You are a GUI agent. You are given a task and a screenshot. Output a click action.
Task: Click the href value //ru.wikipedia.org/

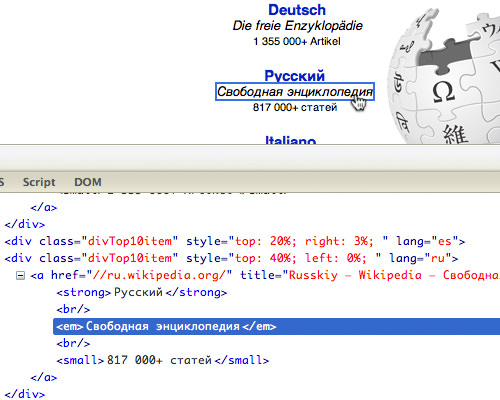(159, 275)
